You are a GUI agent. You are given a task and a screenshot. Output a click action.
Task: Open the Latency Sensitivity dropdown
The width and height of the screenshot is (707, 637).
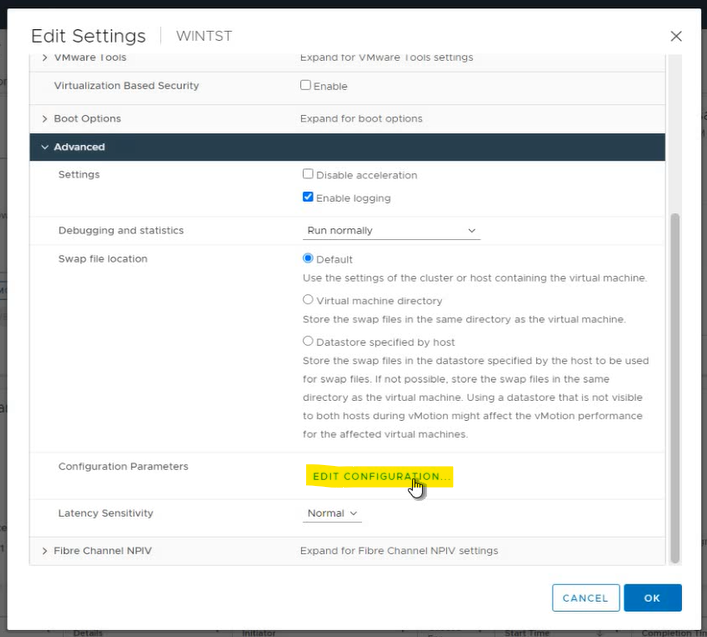pyautogui.click(x=332, y=514)
